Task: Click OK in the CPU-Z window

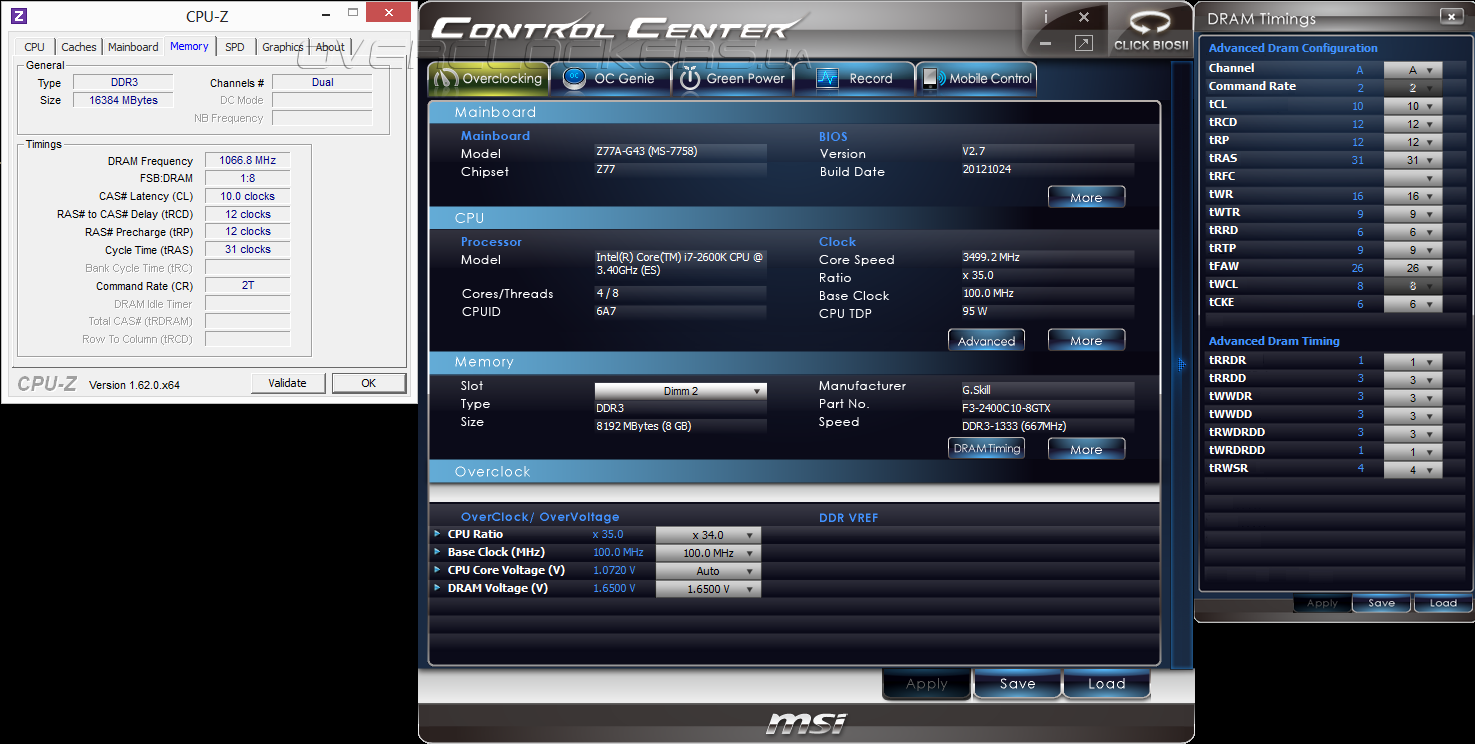Action: pos(369,383)
